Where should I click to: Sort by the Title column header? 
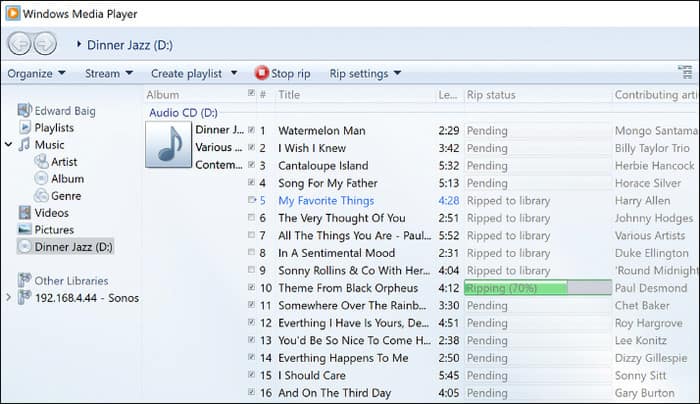tap(289, 95)
